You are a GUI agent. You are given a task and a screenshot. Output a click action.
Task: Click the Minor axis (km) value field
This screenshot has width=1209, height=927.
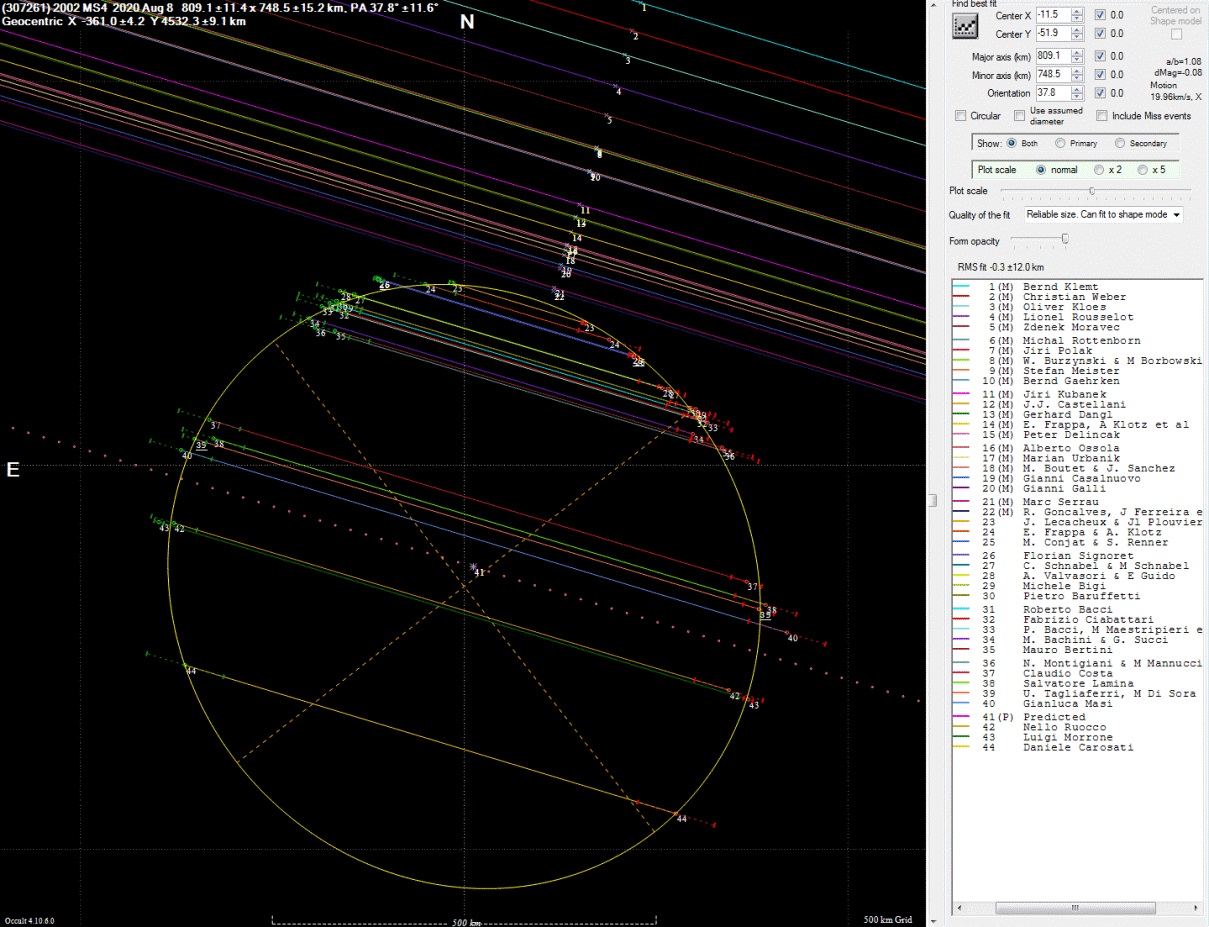pyautogui.click(x=1052, y=75)
